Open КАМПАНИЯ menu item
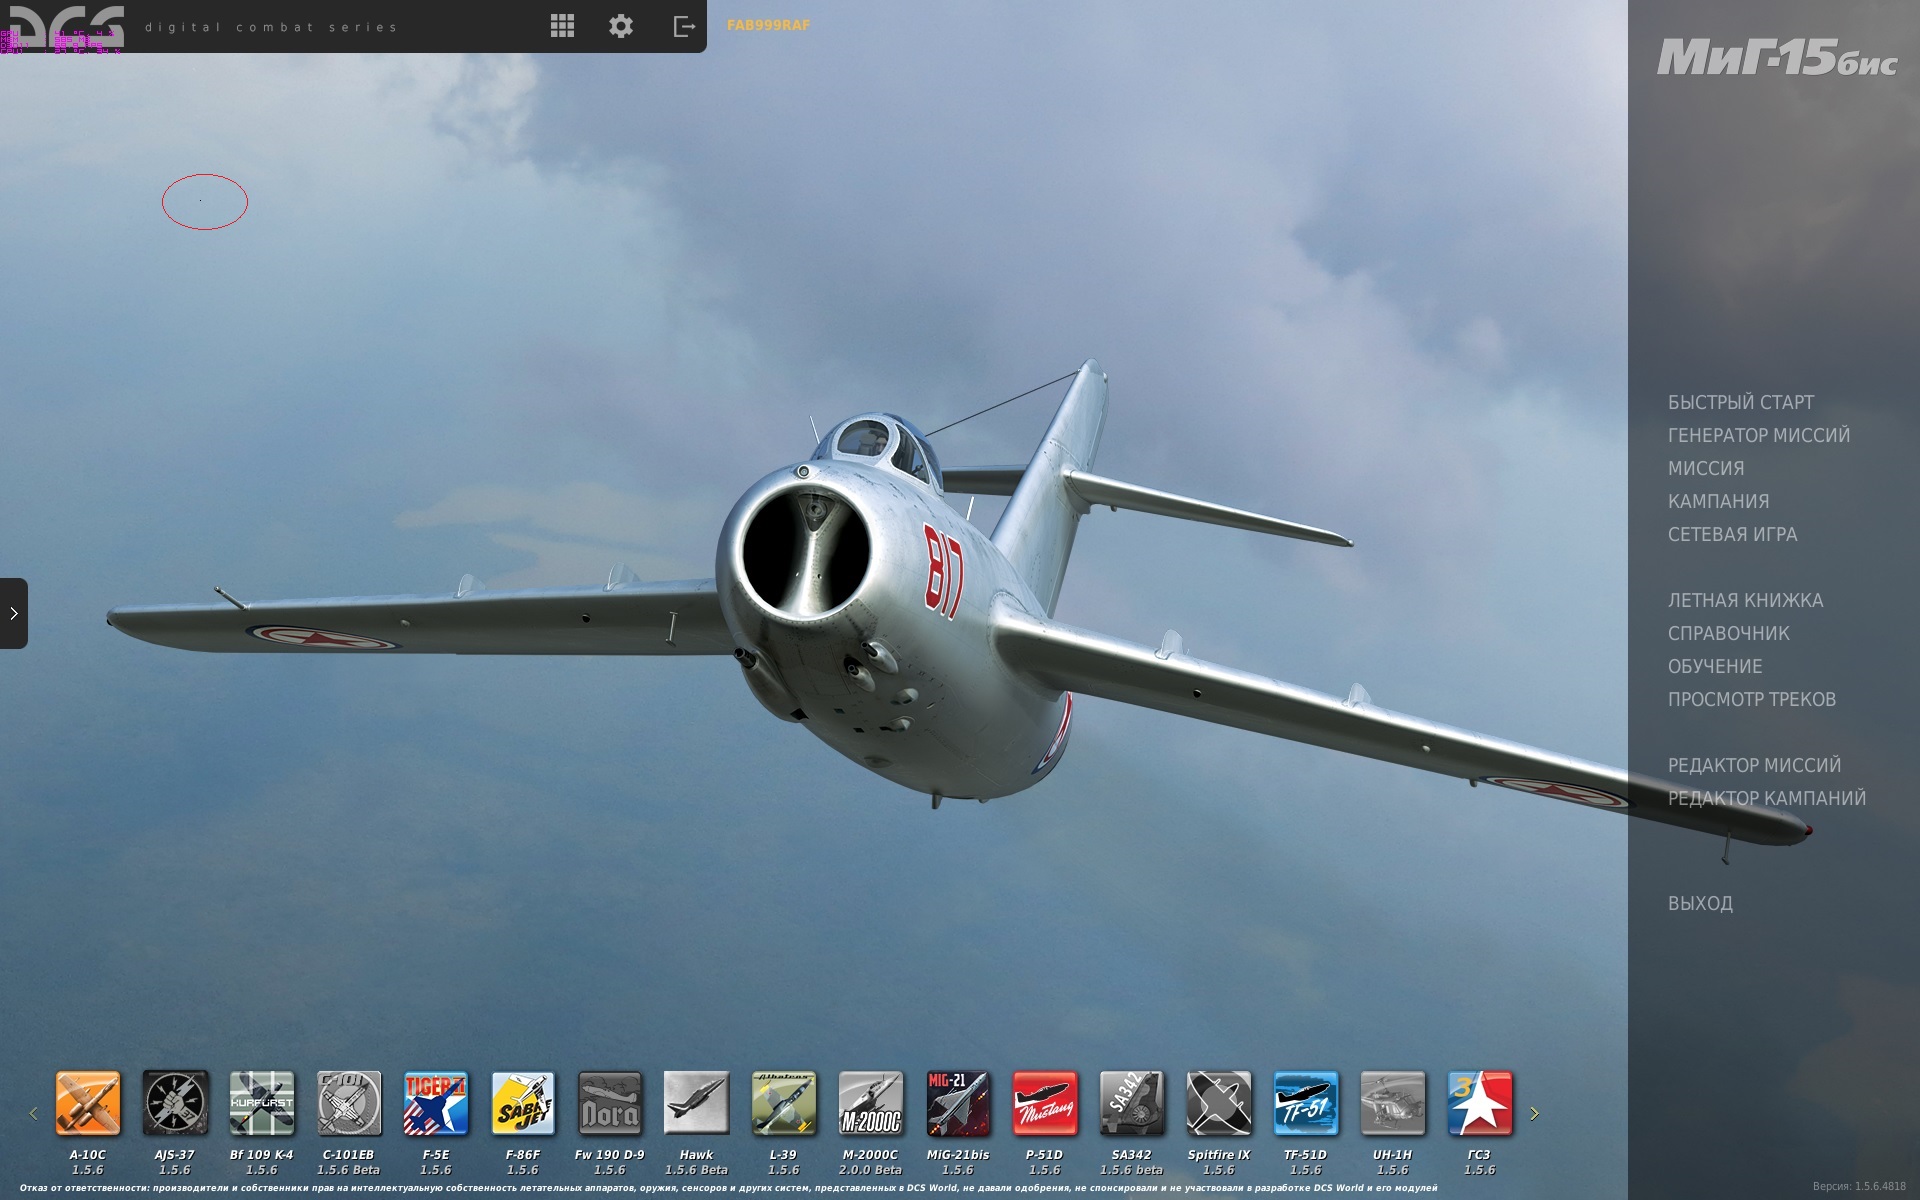The image size is (1920, 1200). (x=1718, y=501)
